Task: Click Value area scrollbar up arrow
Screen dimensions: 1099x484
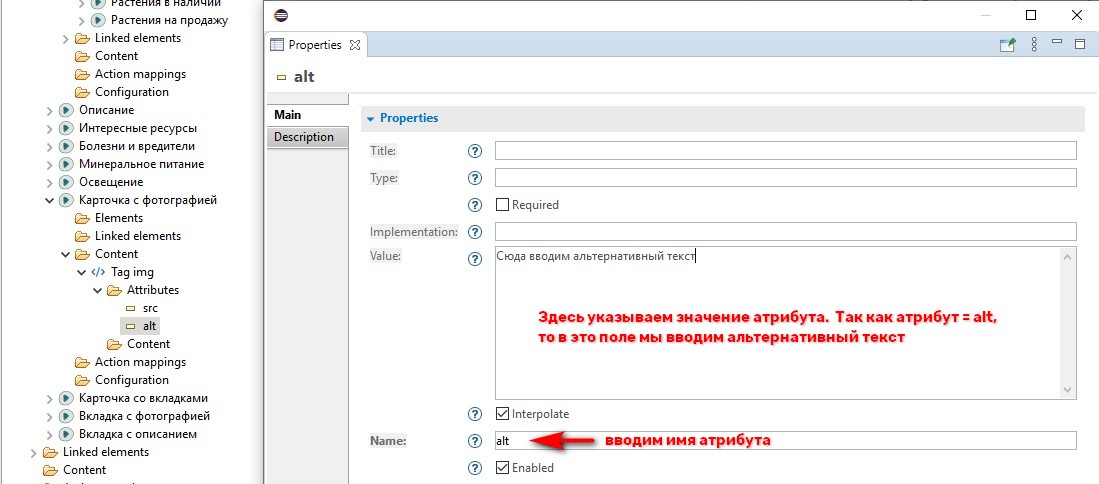Action: click(1068, 257)
